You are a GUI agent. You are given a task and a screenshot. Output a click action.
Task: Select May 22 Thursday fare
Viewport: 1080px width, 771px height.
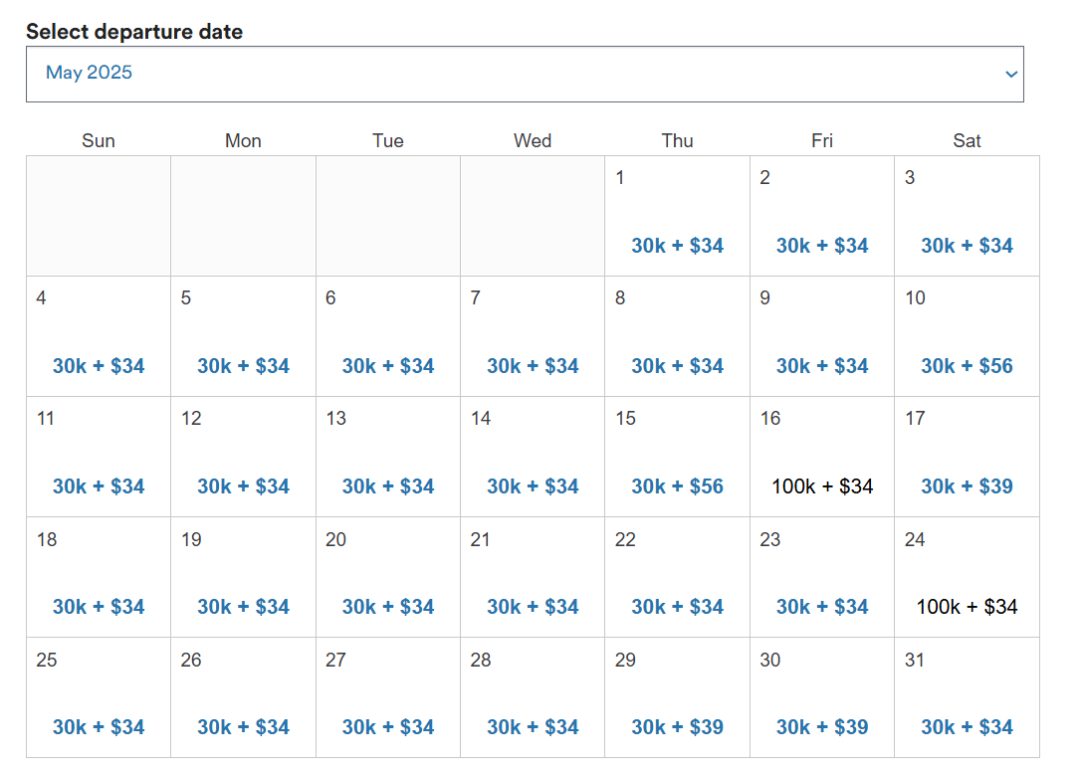tap(677, 577)
